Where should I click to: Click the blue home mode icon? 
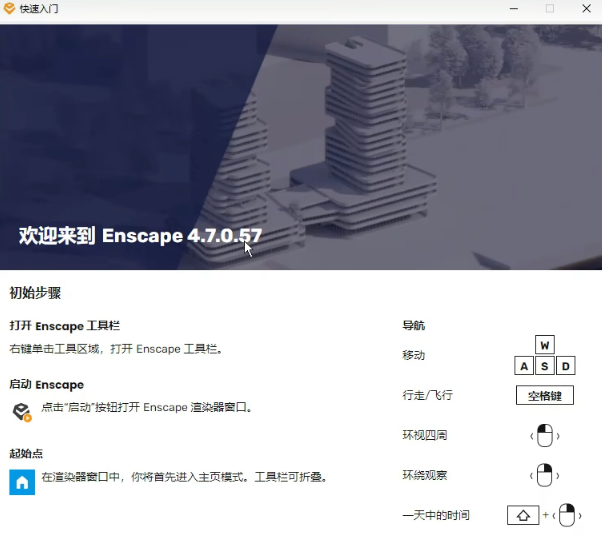(x=21, y=482)
